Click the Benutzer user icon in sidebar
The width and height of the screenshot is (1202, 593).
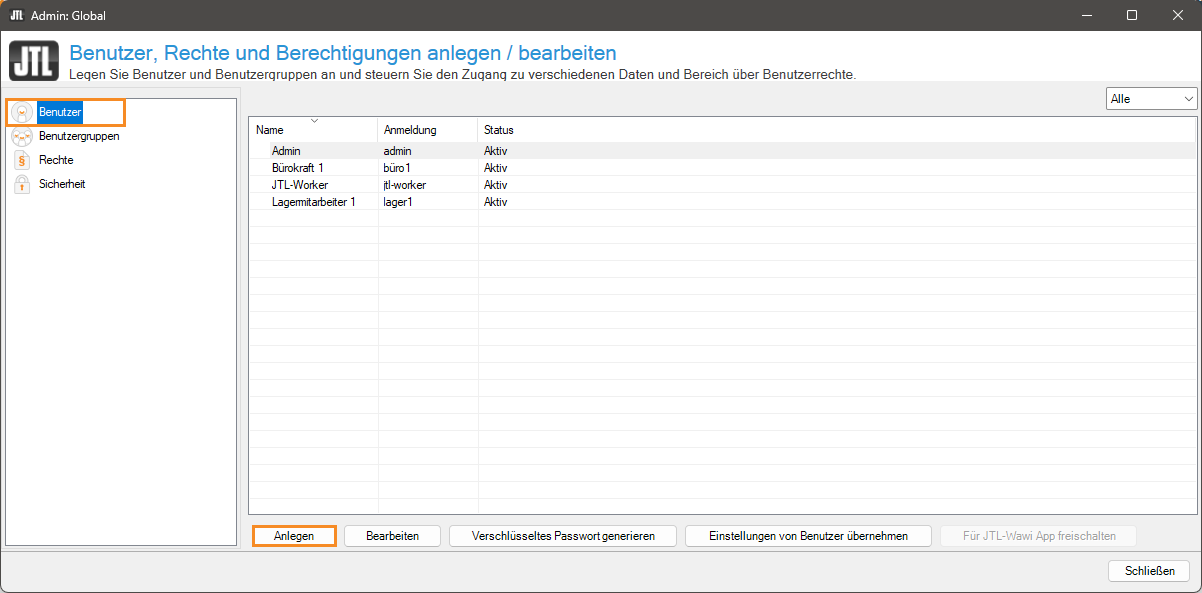click(x=22, y=112)
